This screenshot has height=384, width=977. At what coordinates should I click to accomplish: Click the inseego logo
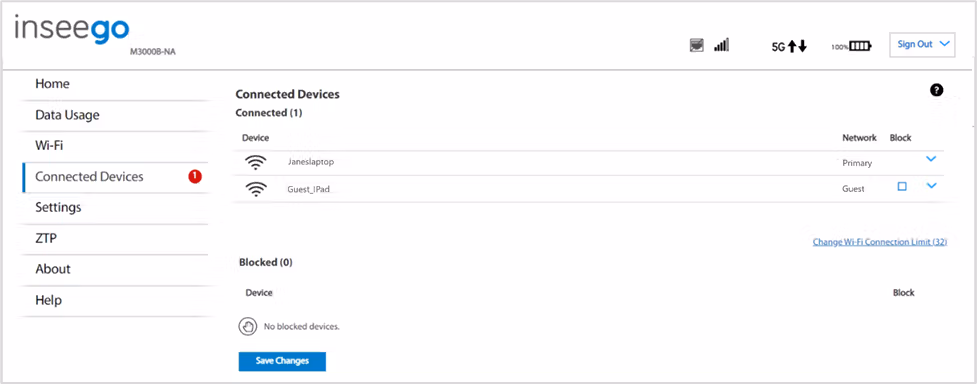click(x=72, y=29)
